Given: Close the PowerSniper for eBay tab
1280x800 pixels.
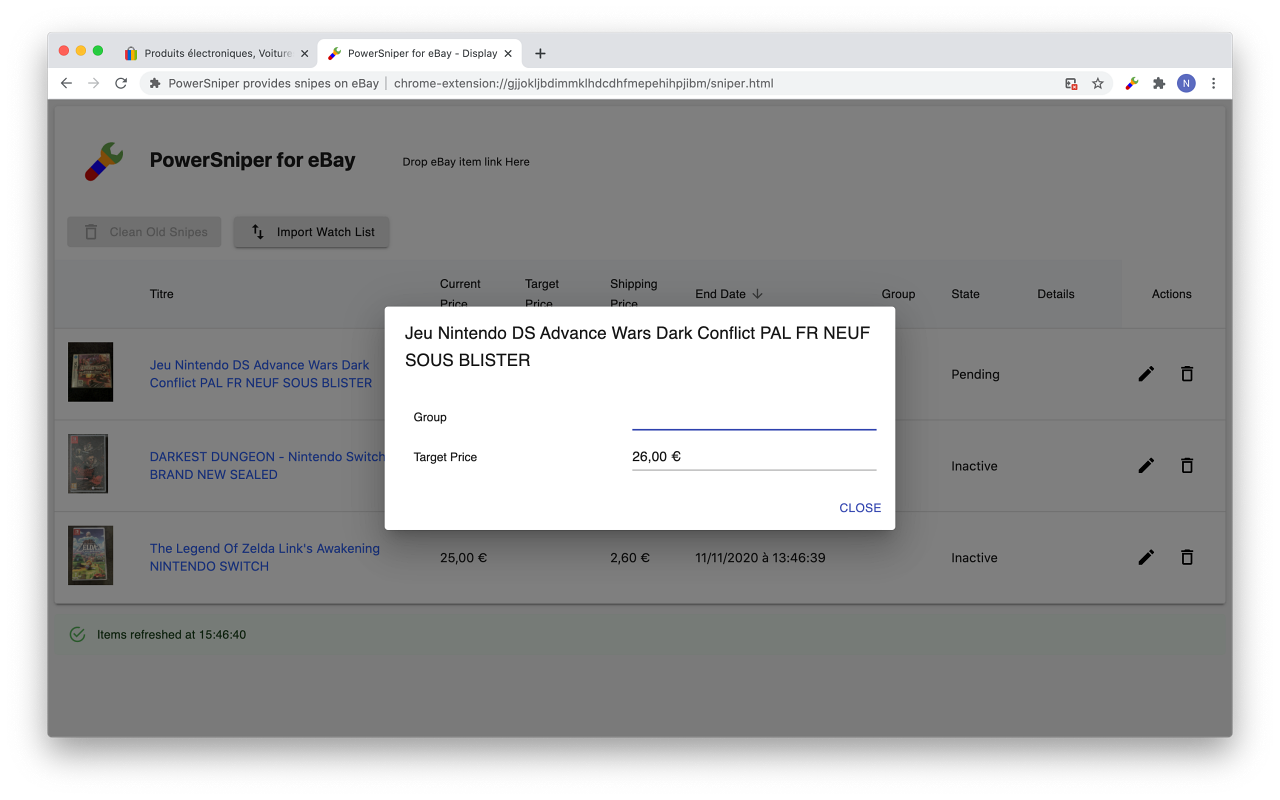Looking at the screenshot, I should coord(508,53).
